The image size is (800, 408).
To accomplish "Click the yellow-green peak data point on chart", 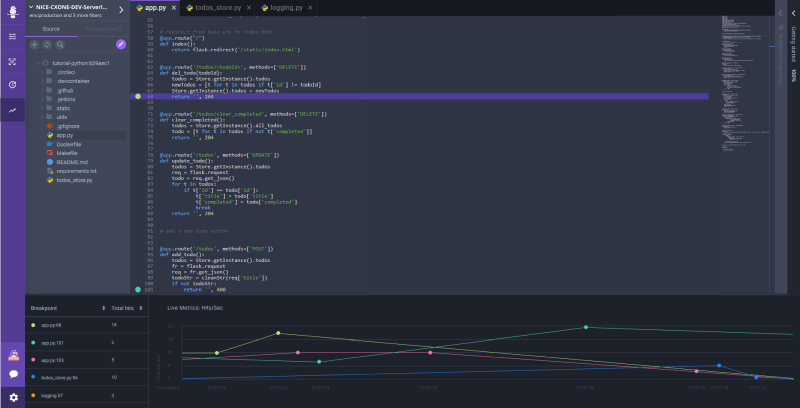I will [x=278, y=333].
